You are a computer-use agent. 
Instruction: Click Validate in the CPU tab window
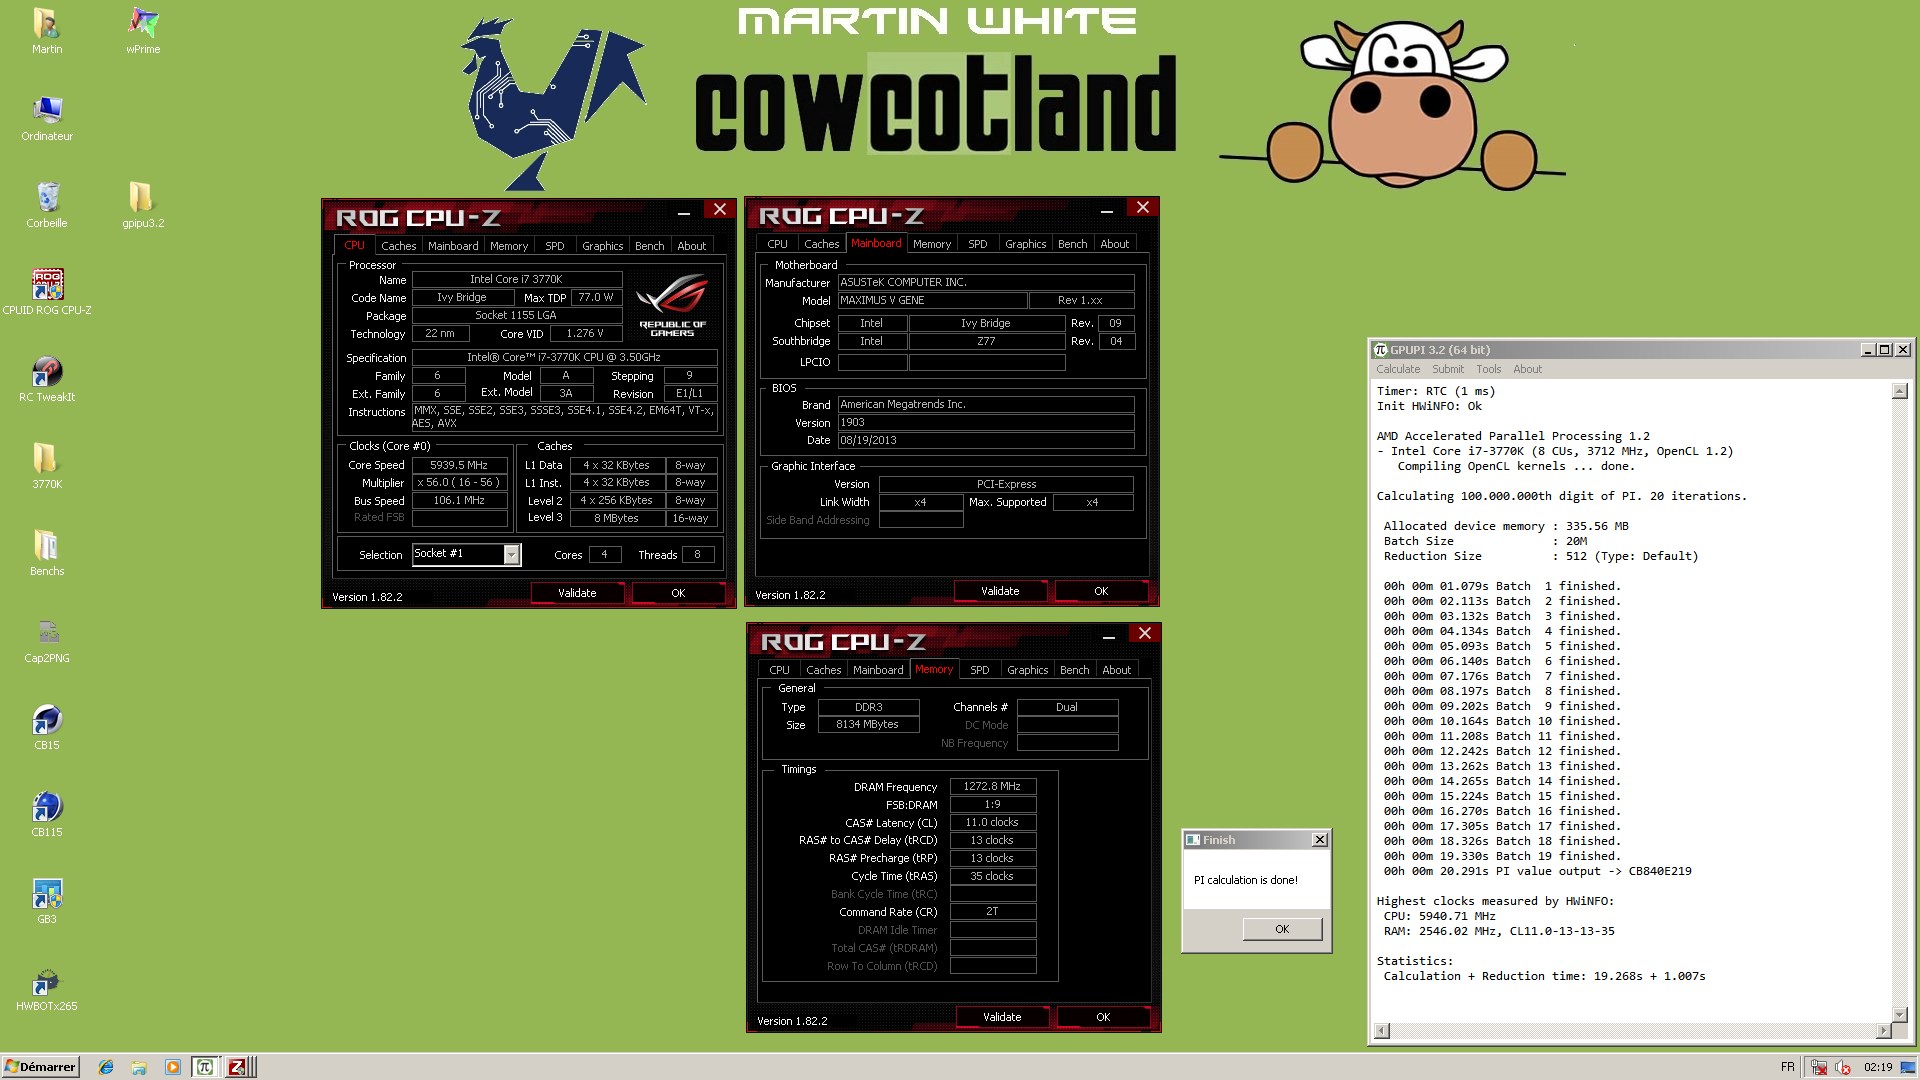pyautogui.click(x=577, y=593)
